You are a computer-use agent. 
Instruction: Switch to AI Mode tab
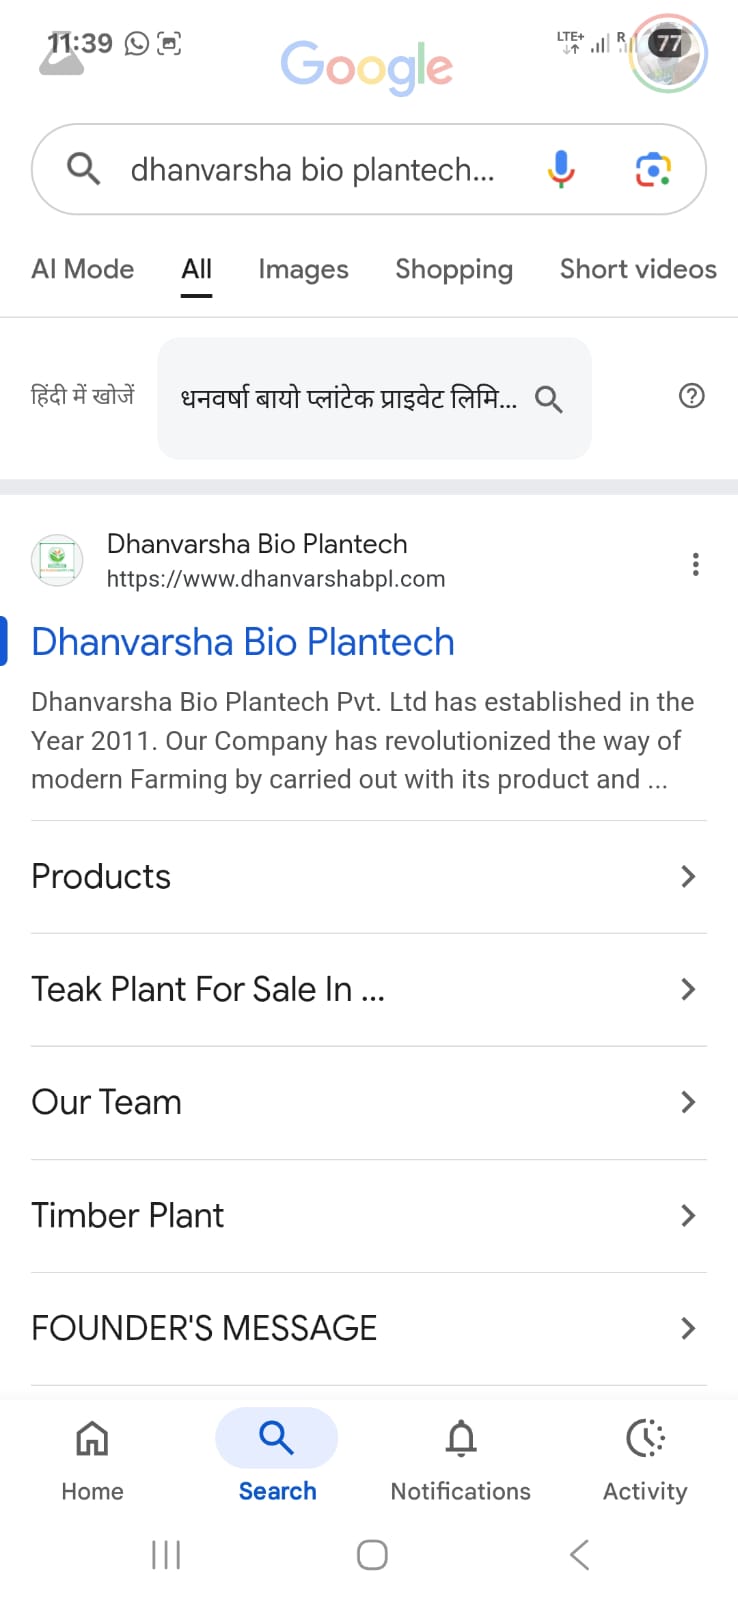(x=83, y=269)
